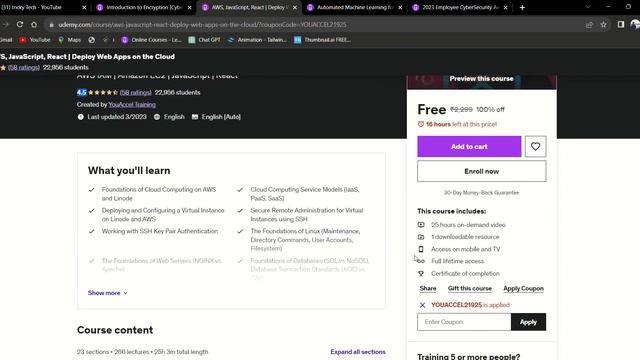Image resolution: width=640 pixels, height=360 pixels.
Task: Remove applied coupon YOUACCEL21925 with X
Action: pyautogui.click(x=422, y=305)
